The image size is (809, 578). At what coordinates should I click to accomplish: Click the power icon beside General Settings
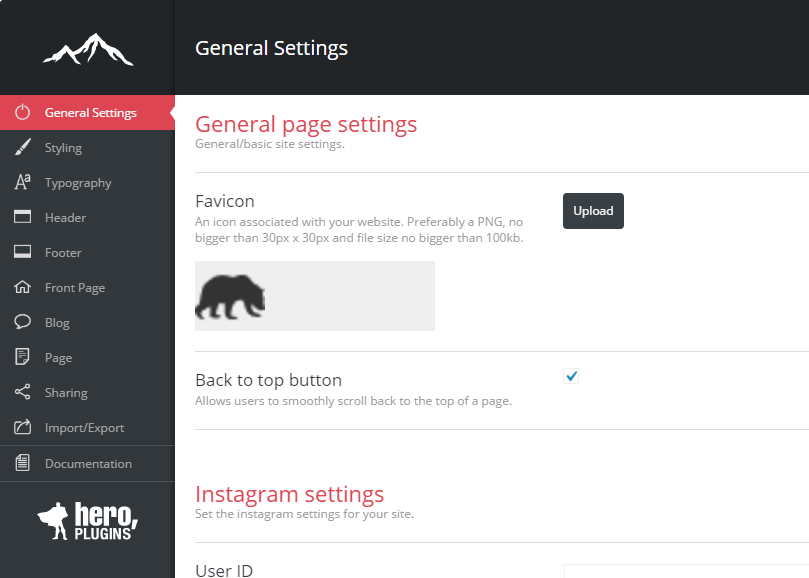point(23,113)
